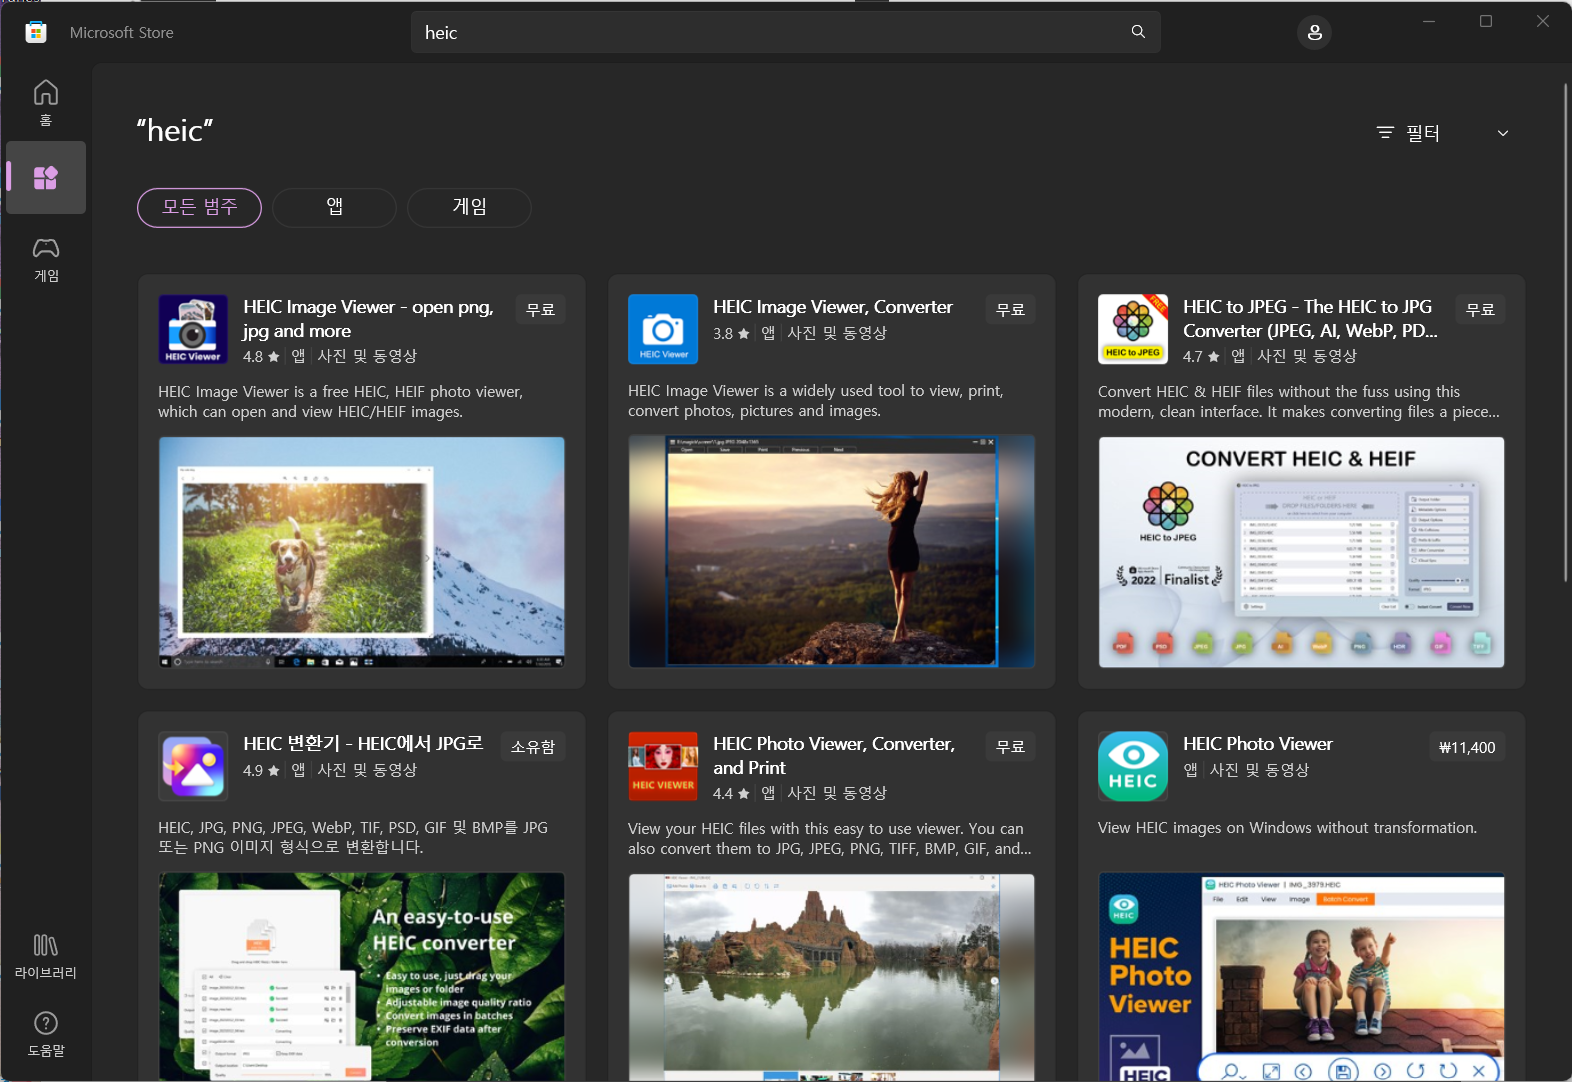The height and width of the screenshot is (1082, 1572).
Task: Click the two children screenshot thumbnail
Action: point(1301,977)
